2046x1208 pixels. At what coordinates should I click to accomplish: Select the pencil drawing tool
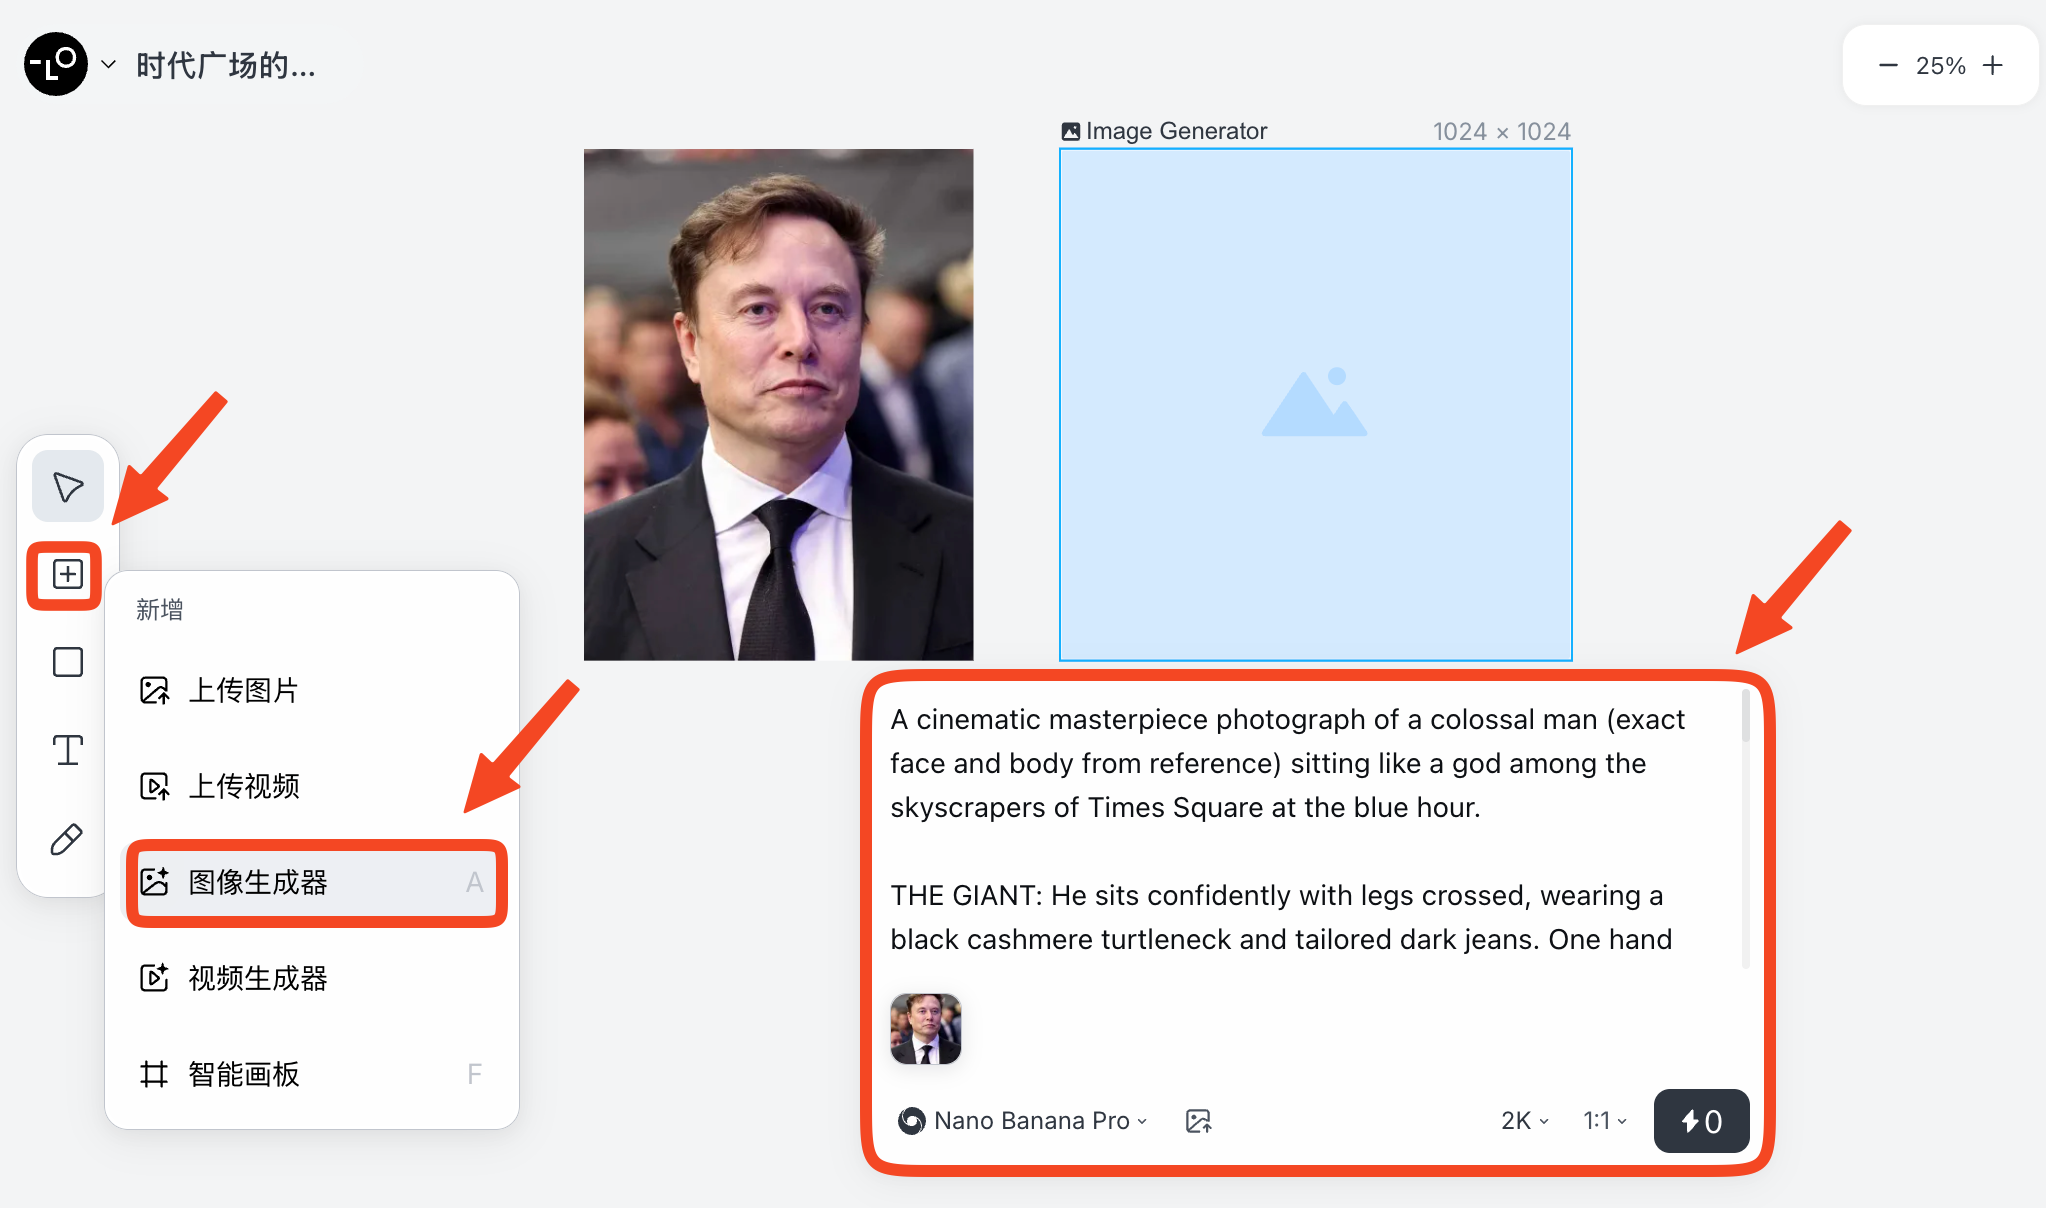pyautogui.click(x=67, y=839)
